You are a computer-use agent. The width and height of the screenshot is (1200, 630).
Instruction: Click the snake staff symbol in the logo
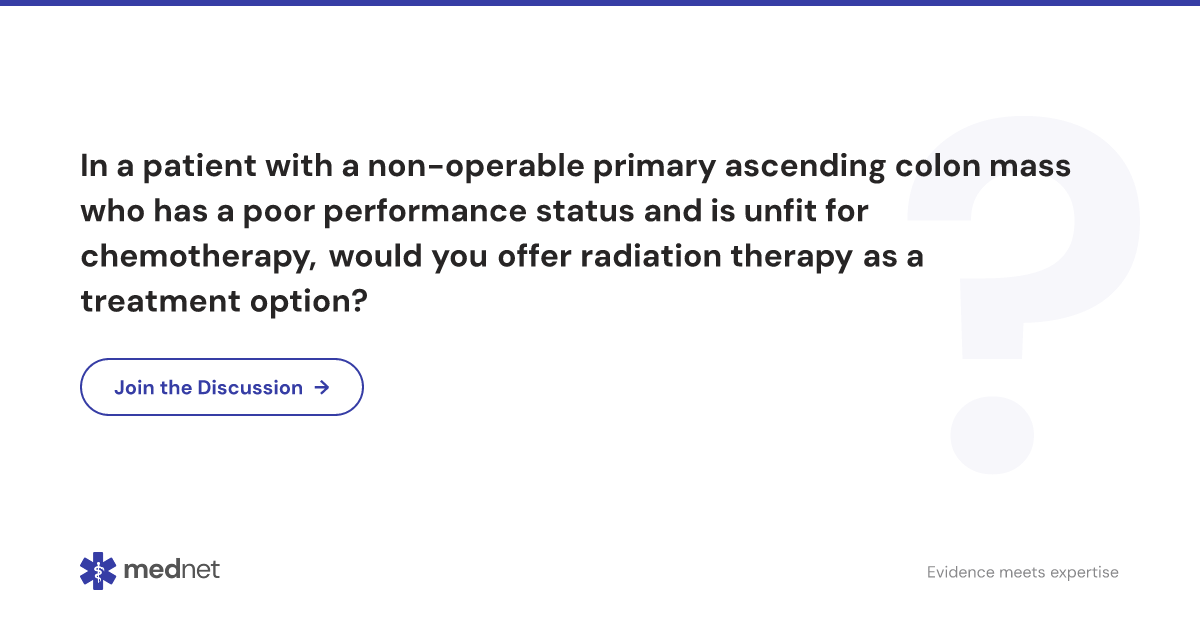(x=98, y=570)
